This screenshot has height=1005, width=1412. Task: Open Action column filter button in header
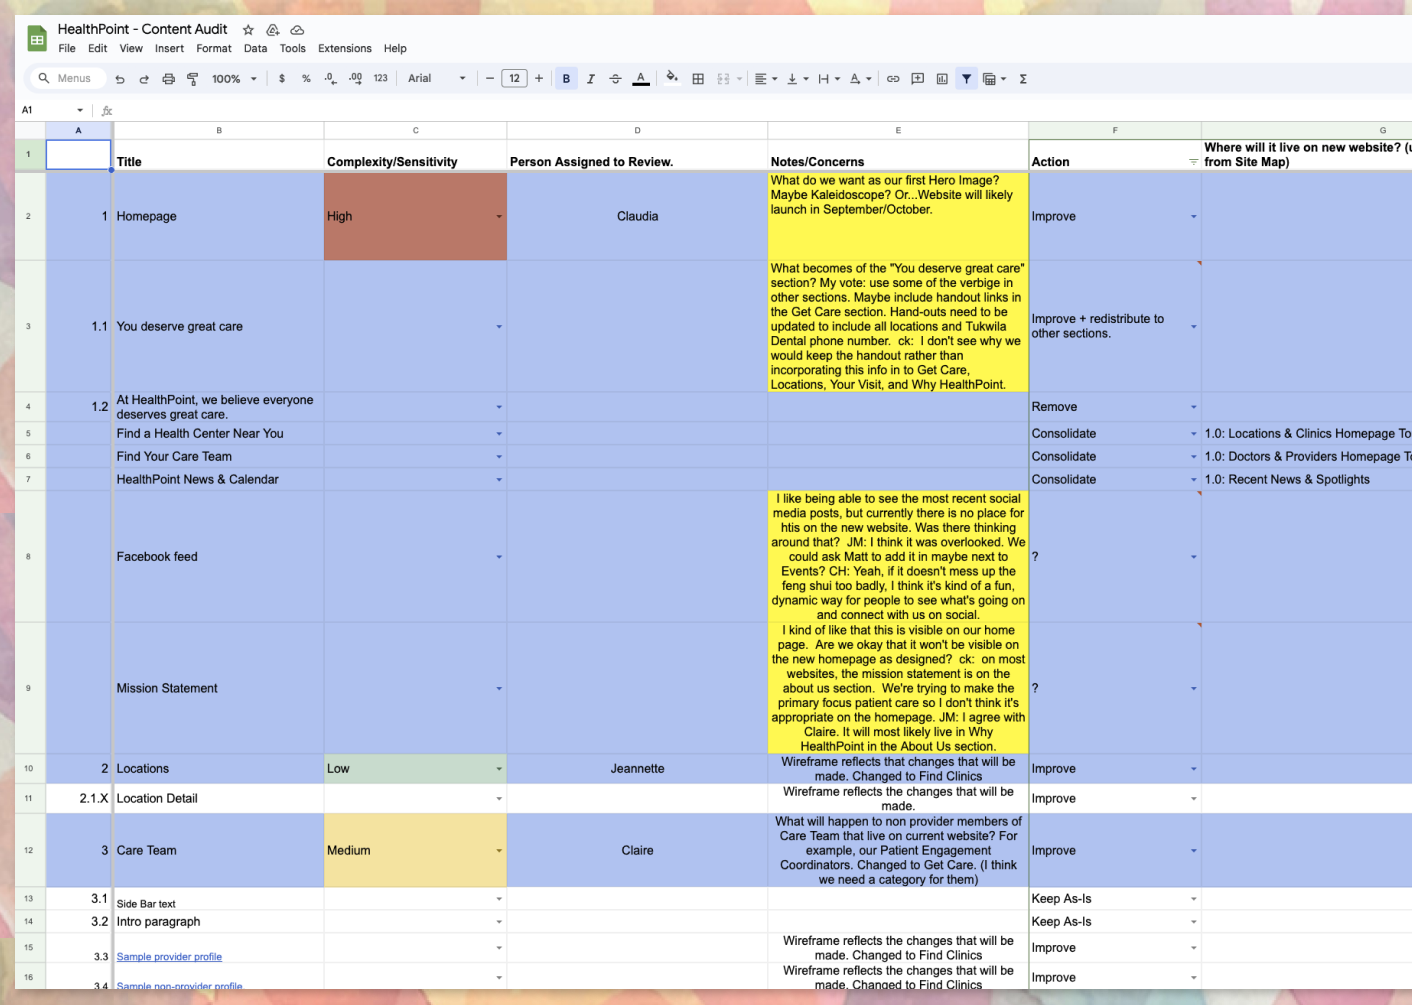coord(1193,162)
